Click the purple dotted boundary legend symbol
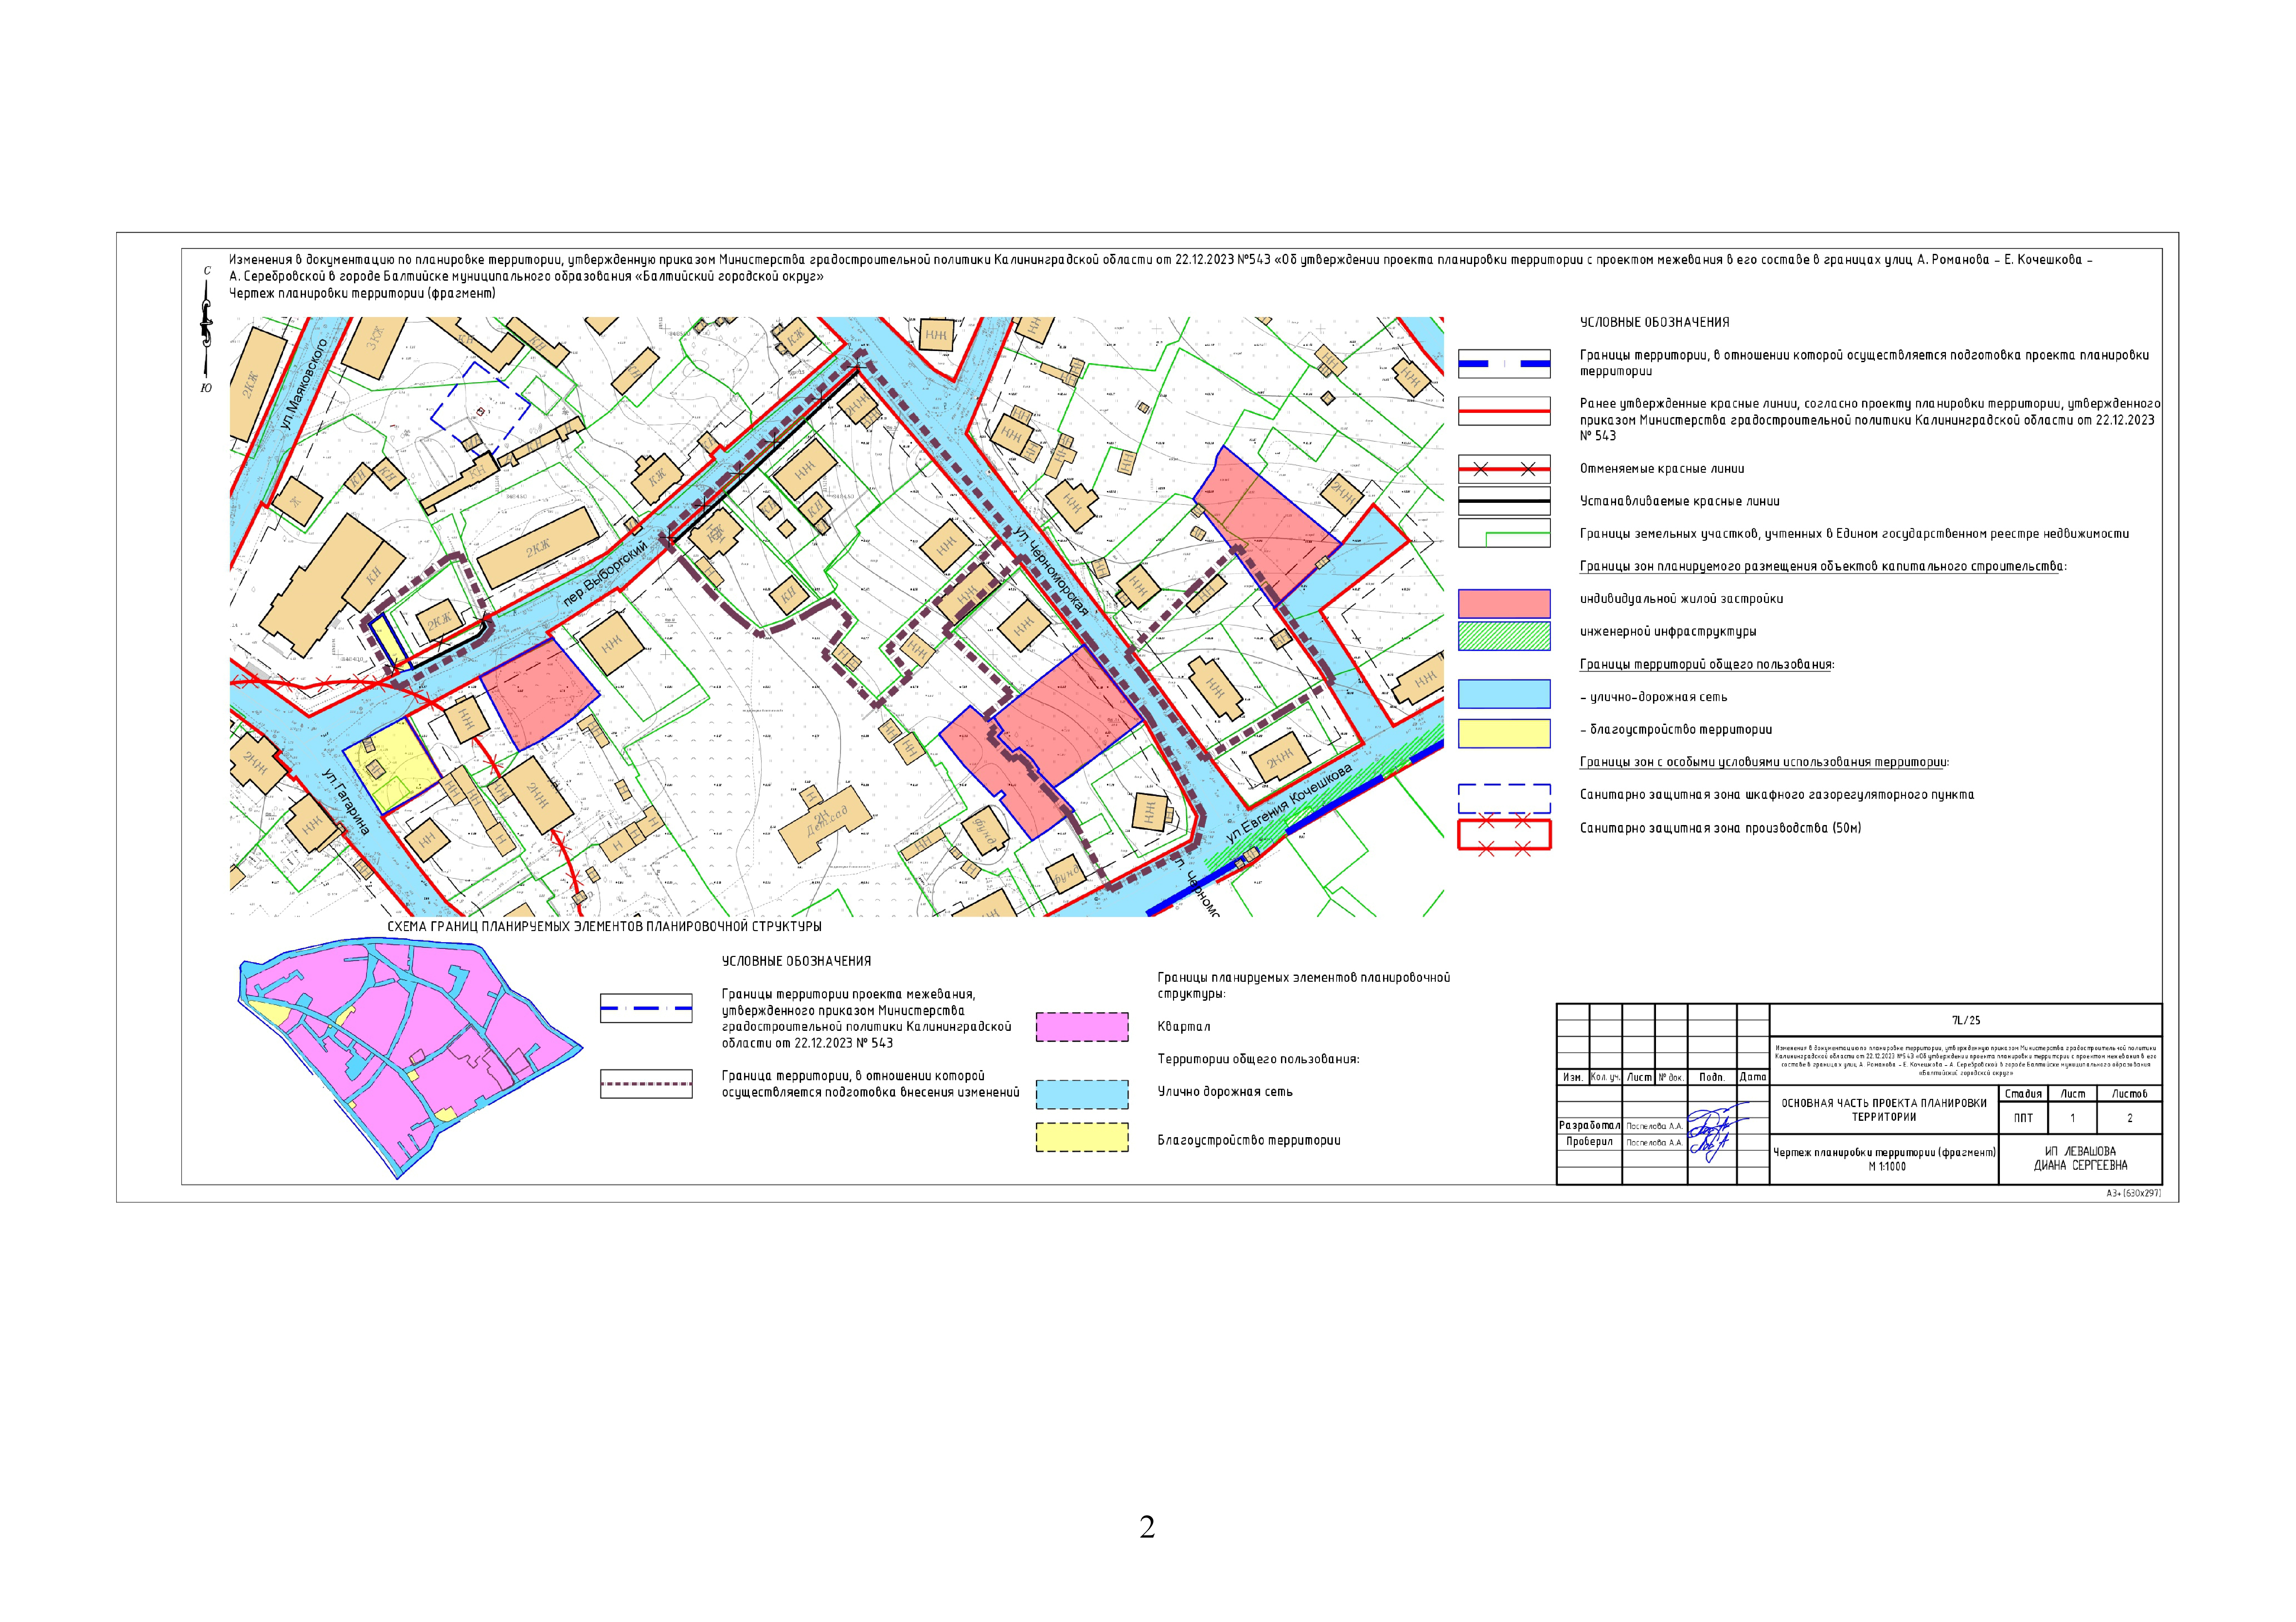2296x1622 pixels. pos(646,1084)
